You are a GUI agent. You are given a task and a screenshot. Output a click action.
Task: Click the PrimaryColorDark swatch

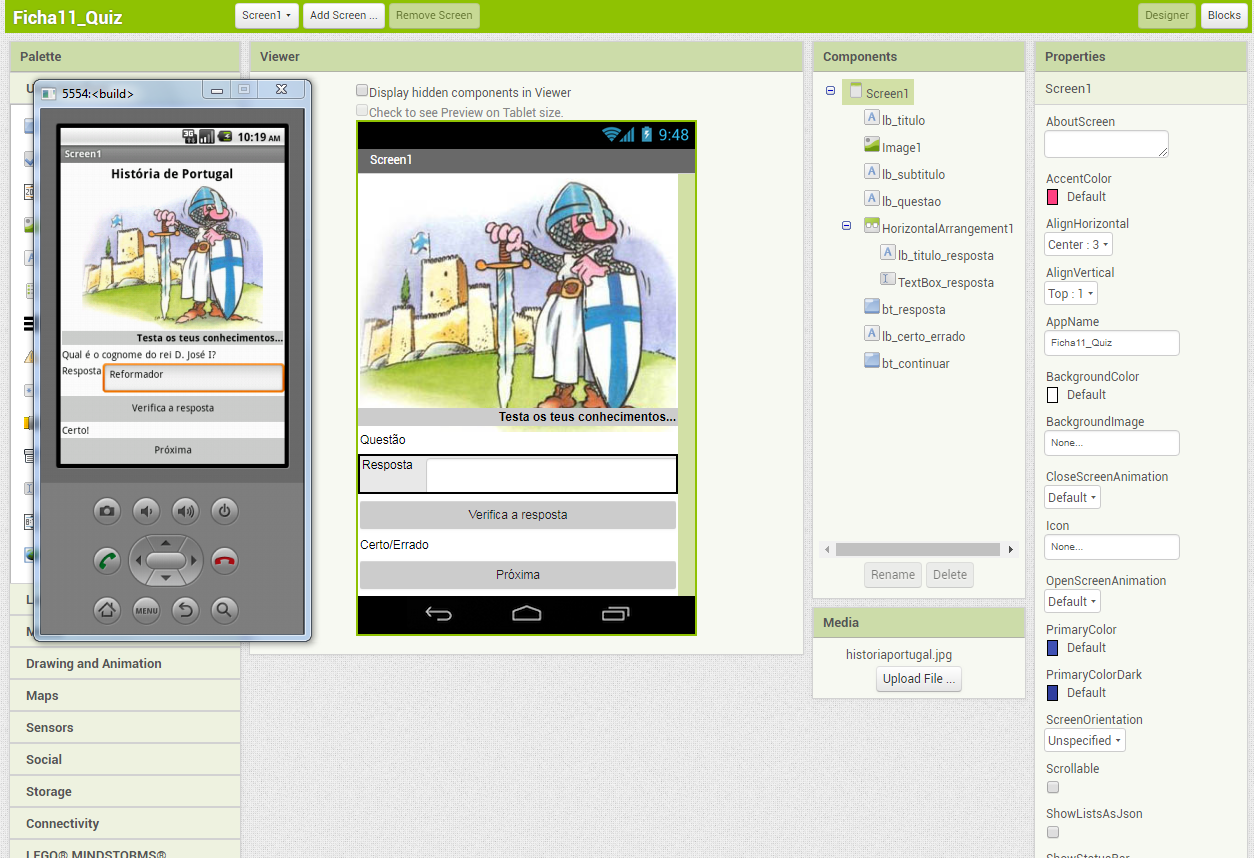point(1052,692)
